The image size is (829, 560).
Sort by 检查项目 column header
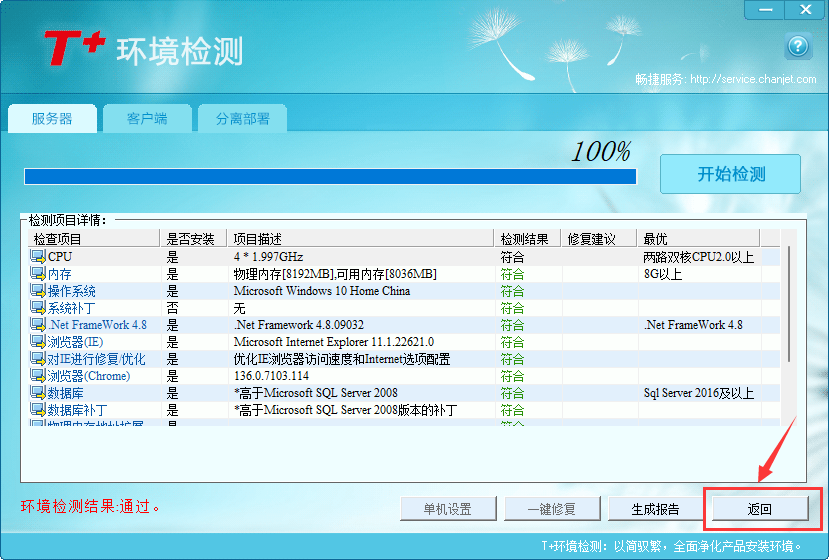(94, 239)
